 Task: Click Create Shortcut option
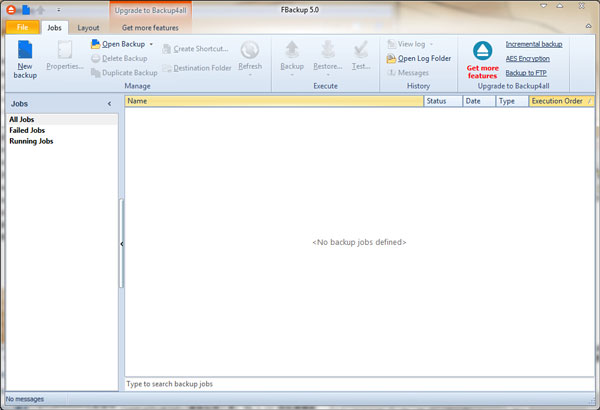tap(195, 49)
